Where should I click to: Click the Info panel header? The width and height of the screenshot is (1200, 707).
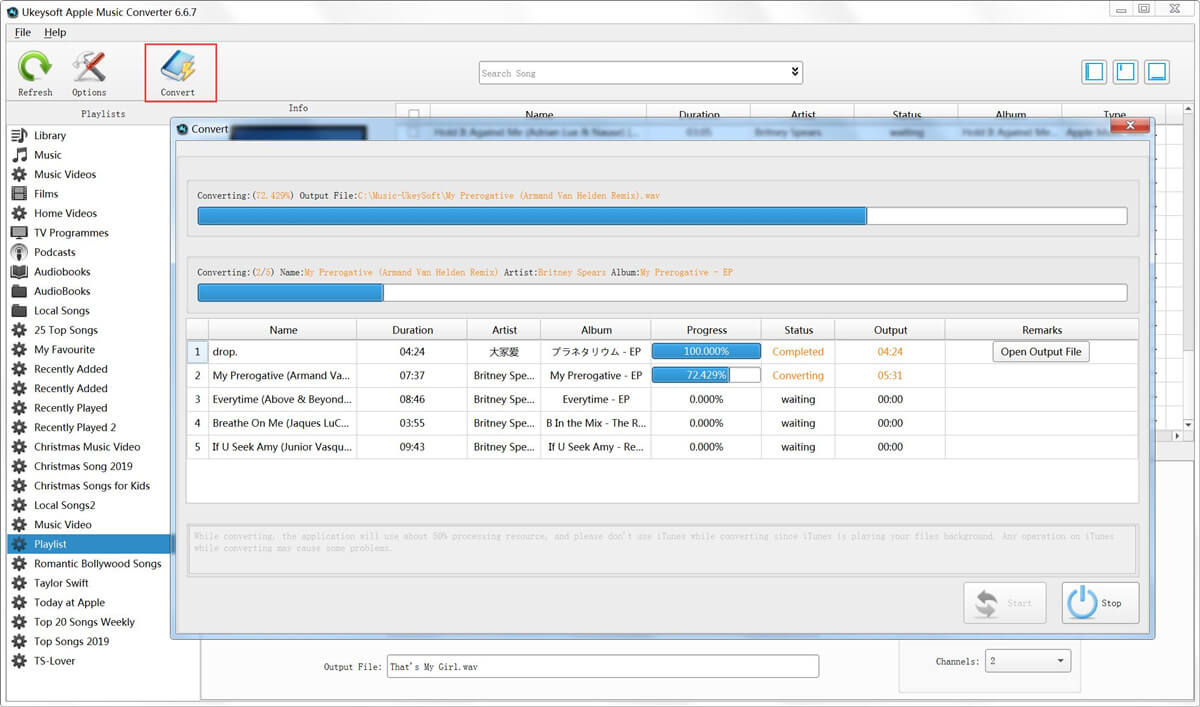[298, 108]
